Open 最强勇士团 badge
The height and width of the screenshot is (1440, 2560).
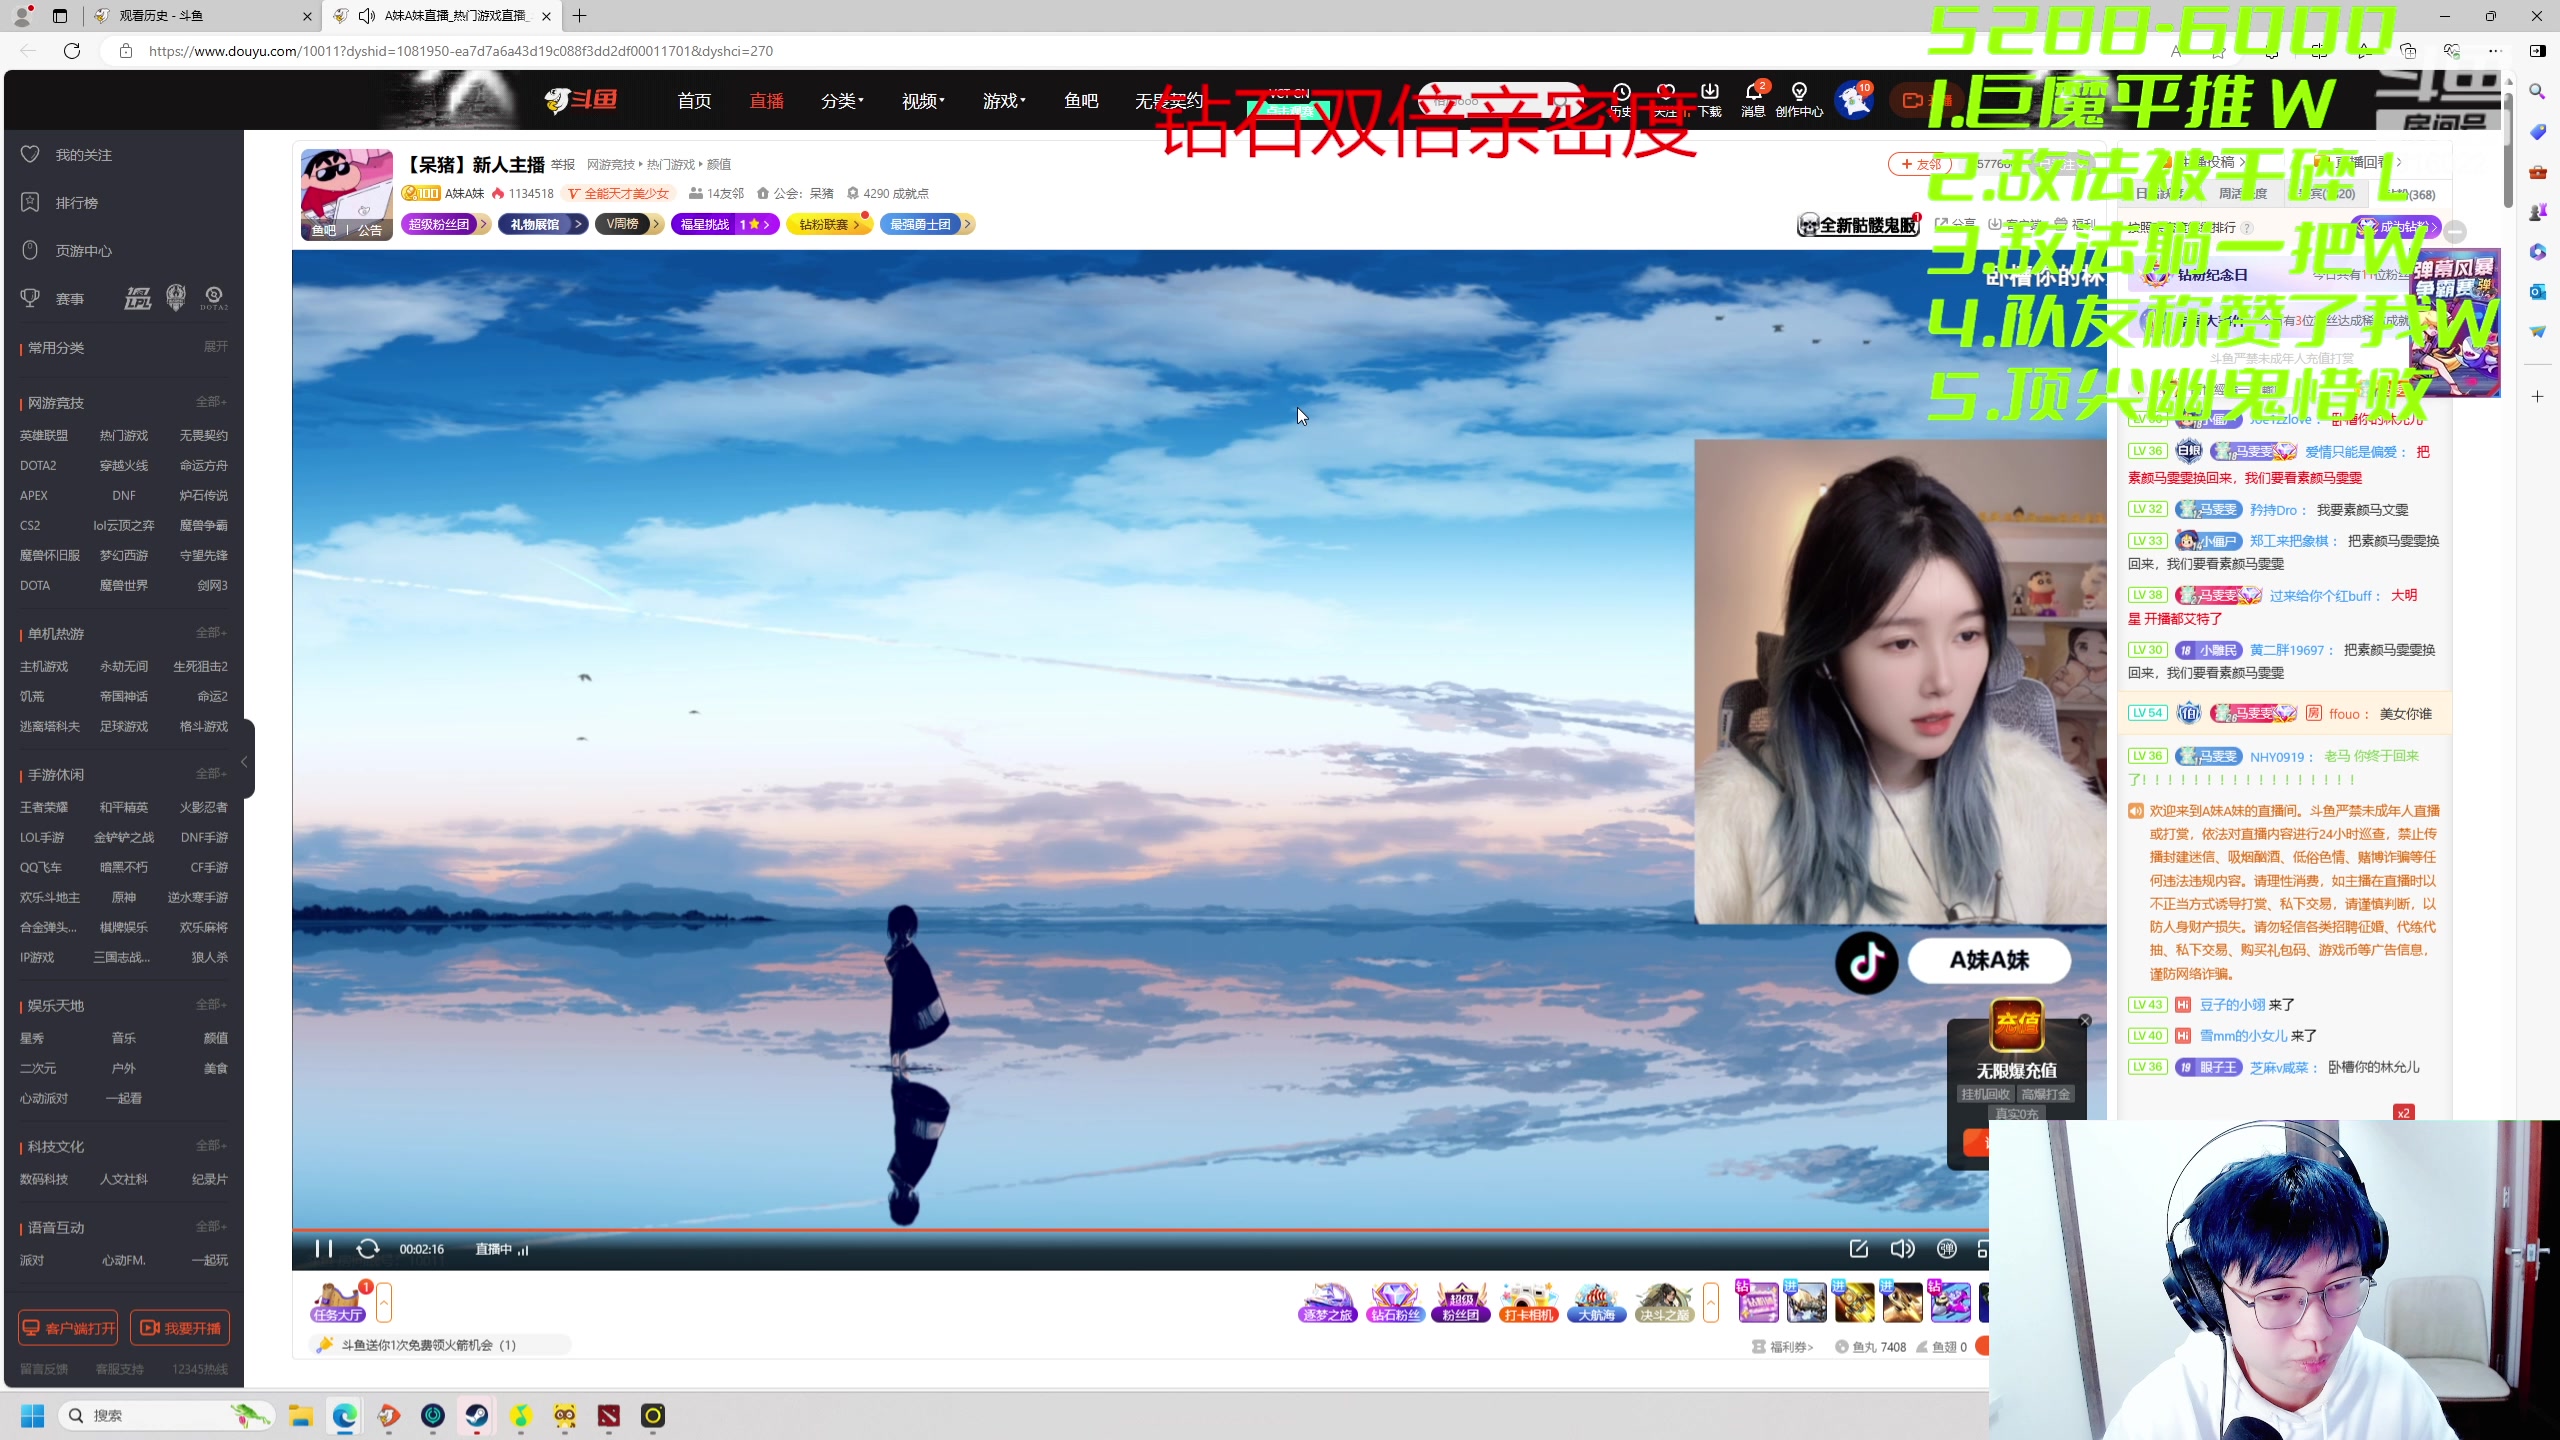[x=926, y=224]
